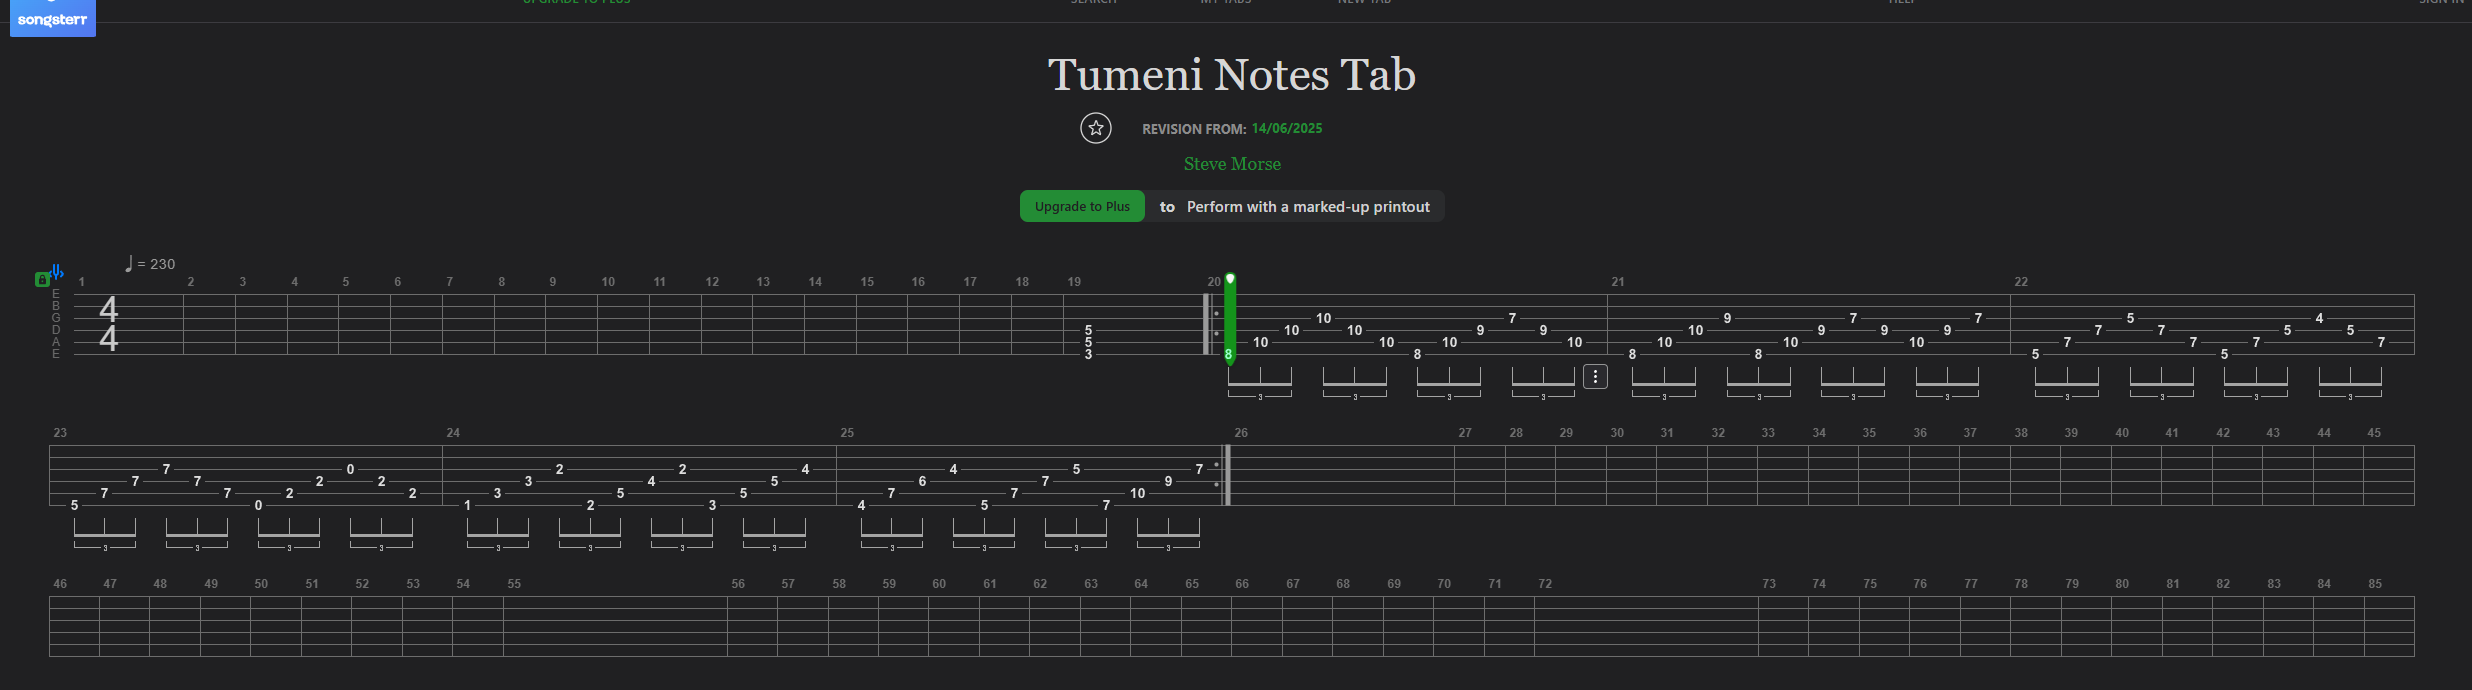Click the G string label
The image size is (2472, 690).
pos(56,318)
